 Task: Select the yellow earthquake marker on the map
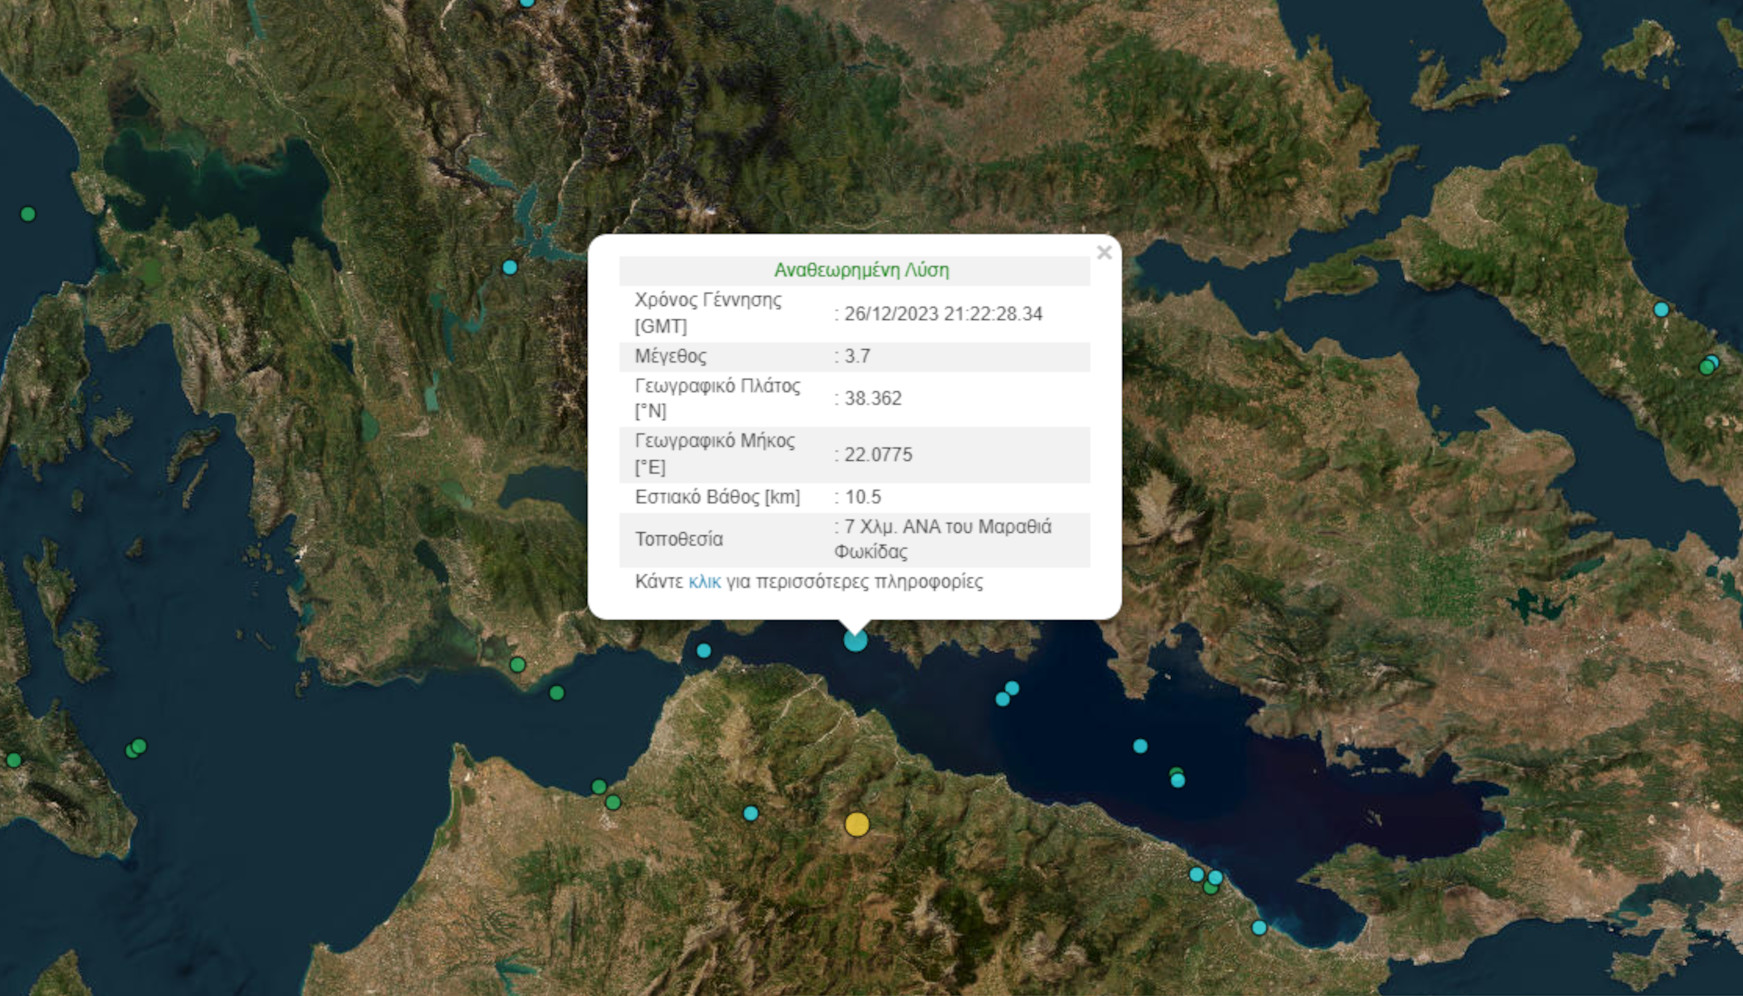(x=855, y=825)
